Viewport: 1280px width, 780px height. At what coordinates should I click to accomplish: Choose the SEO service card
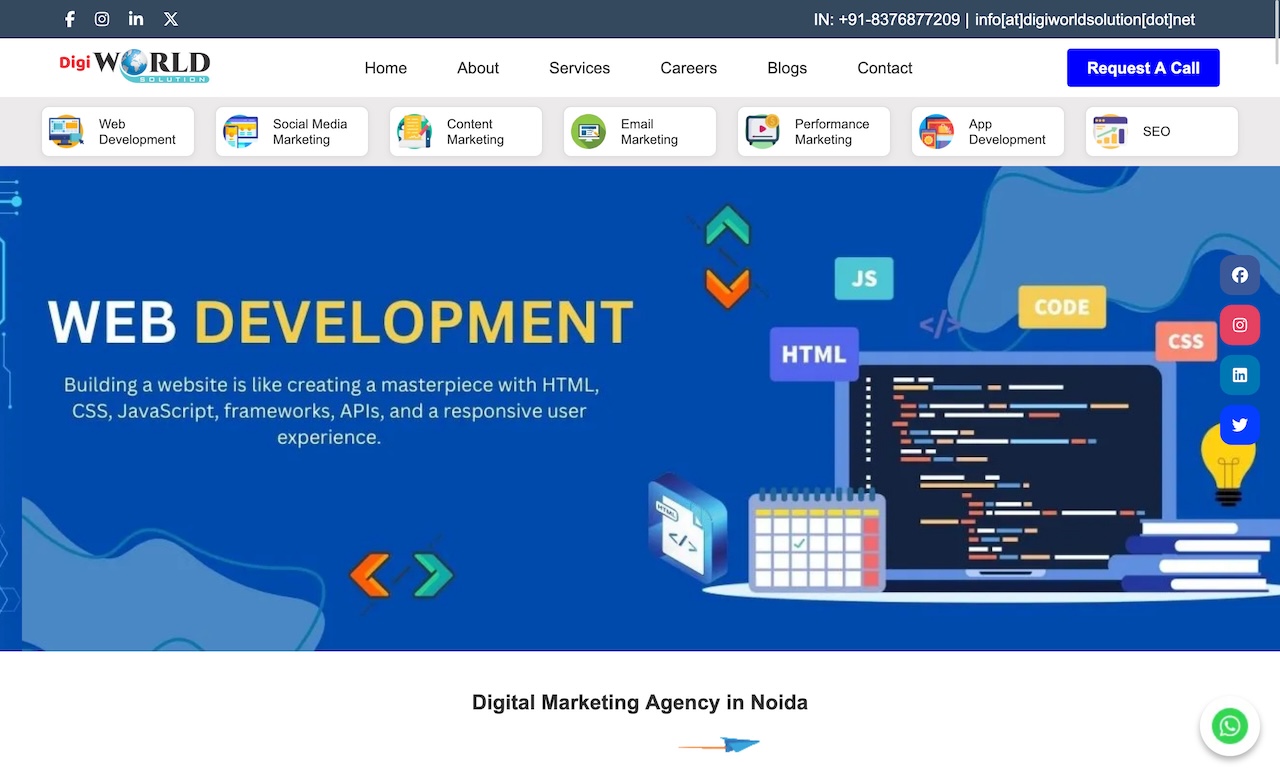[x=1161, y=132]
